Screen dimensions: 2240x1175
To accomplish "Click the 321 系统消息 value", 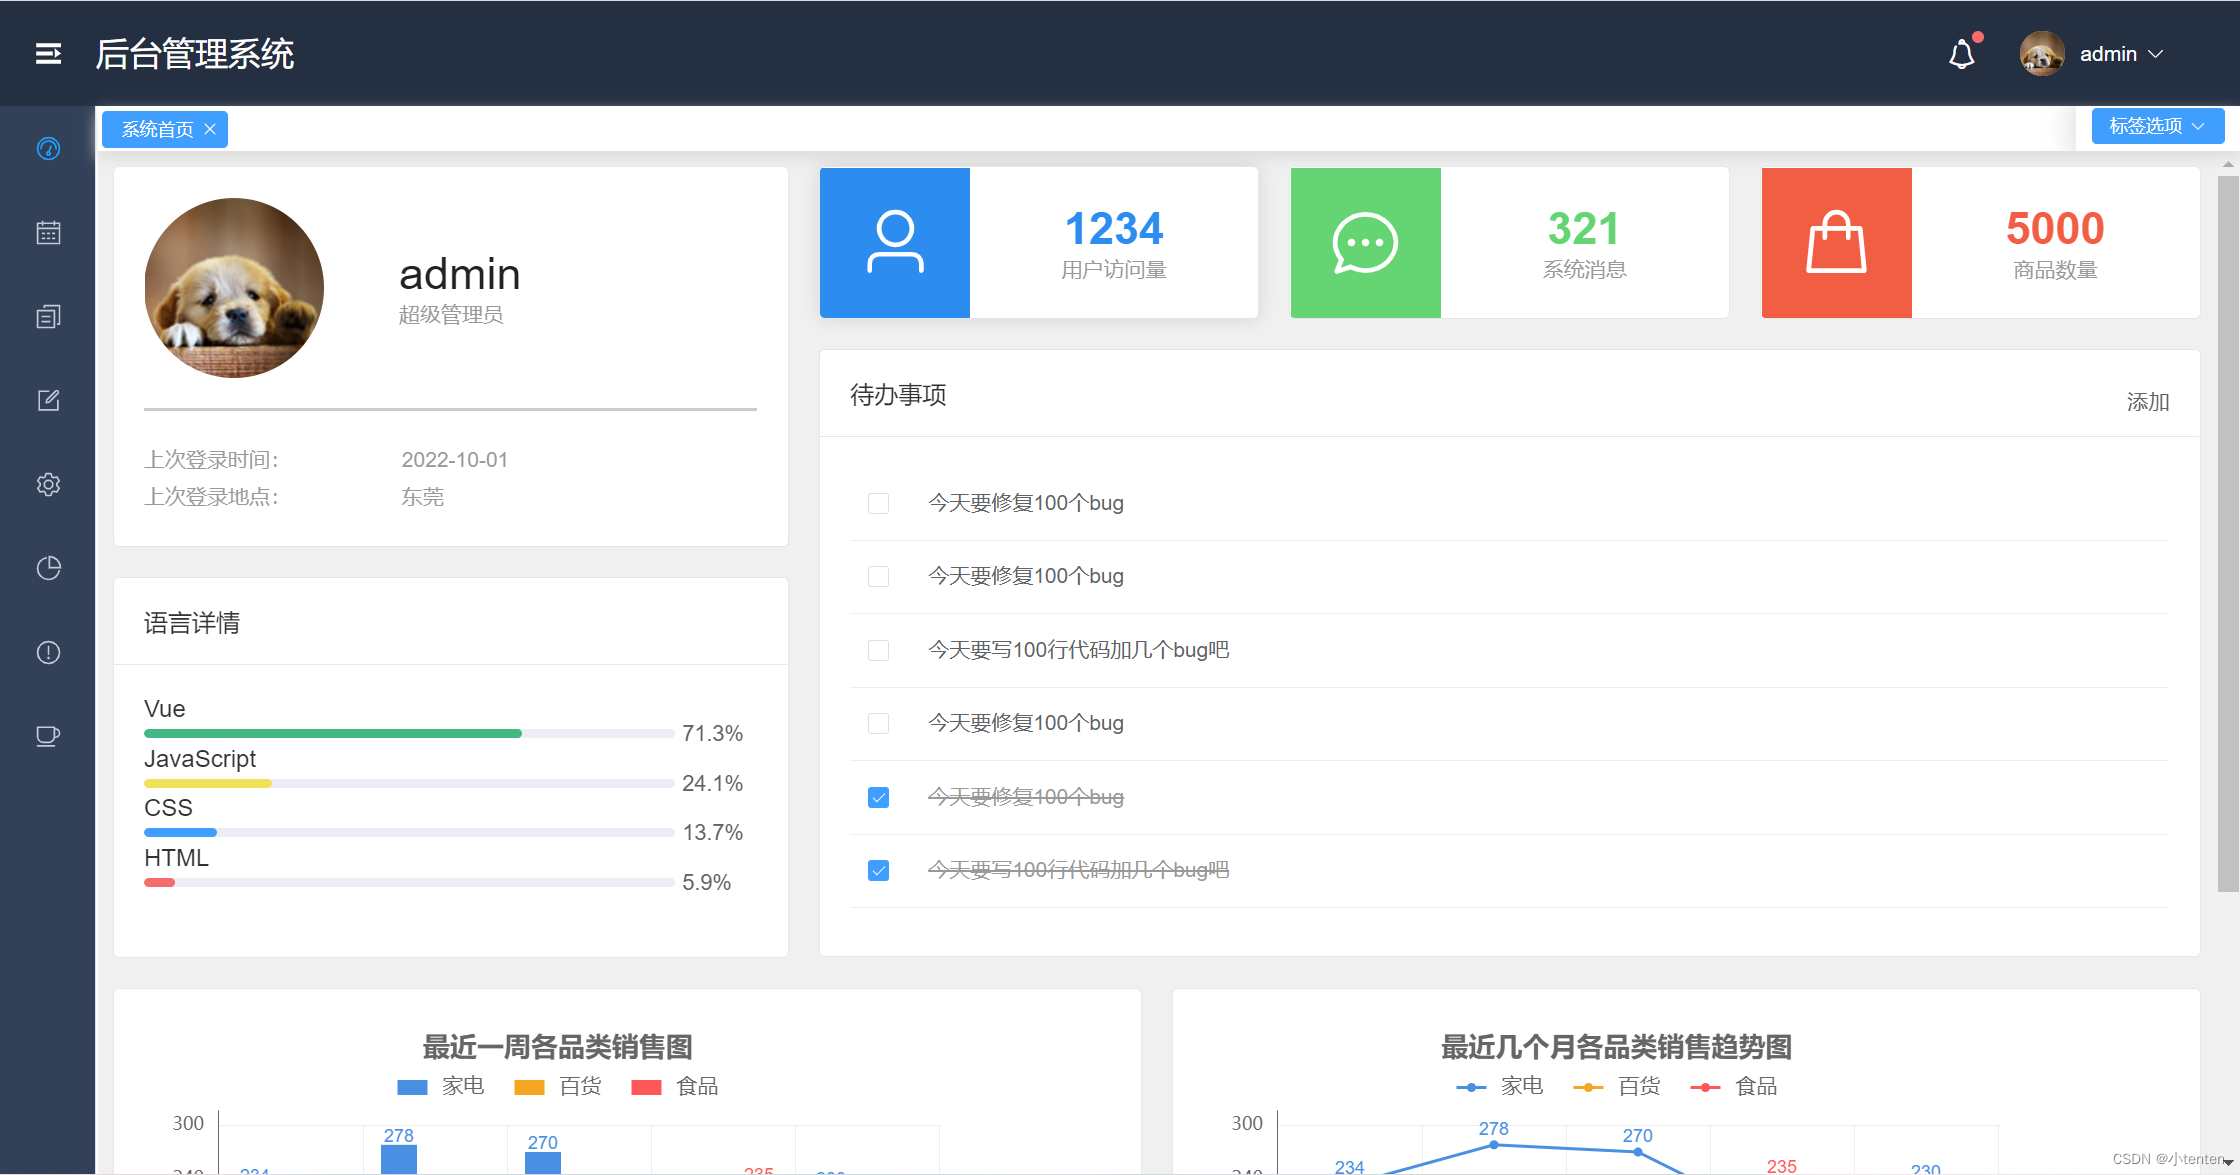I will pos(1584,229).
